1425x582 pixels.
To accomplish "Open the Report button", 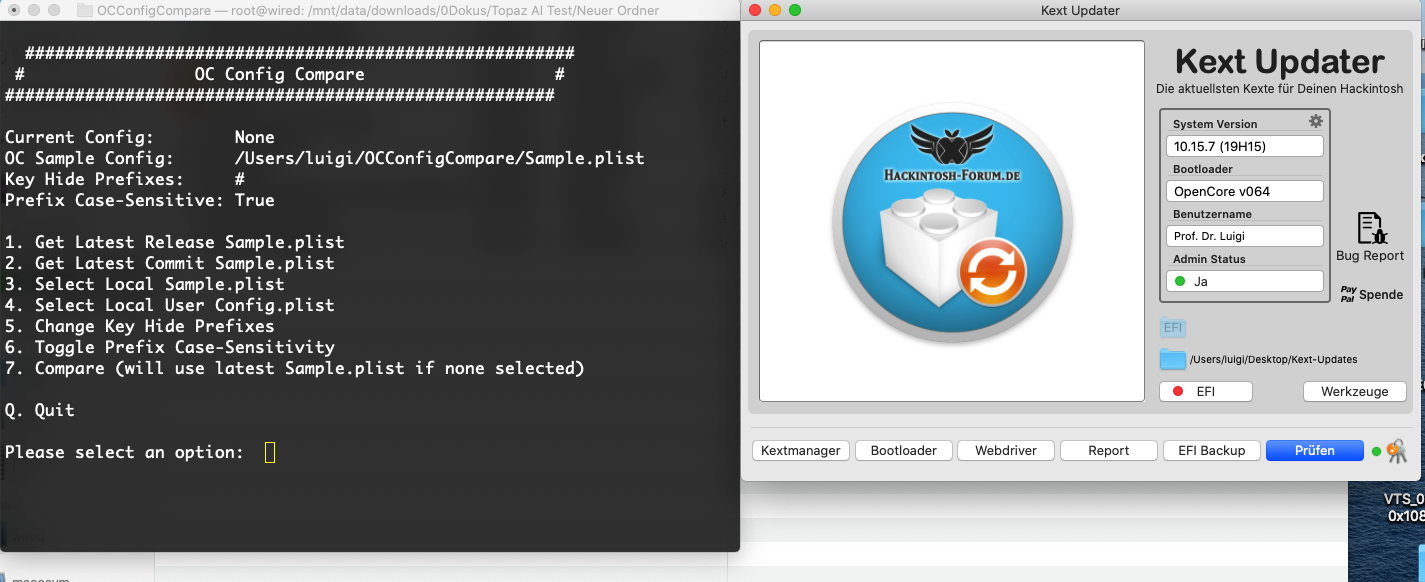I will (1109, 450).
